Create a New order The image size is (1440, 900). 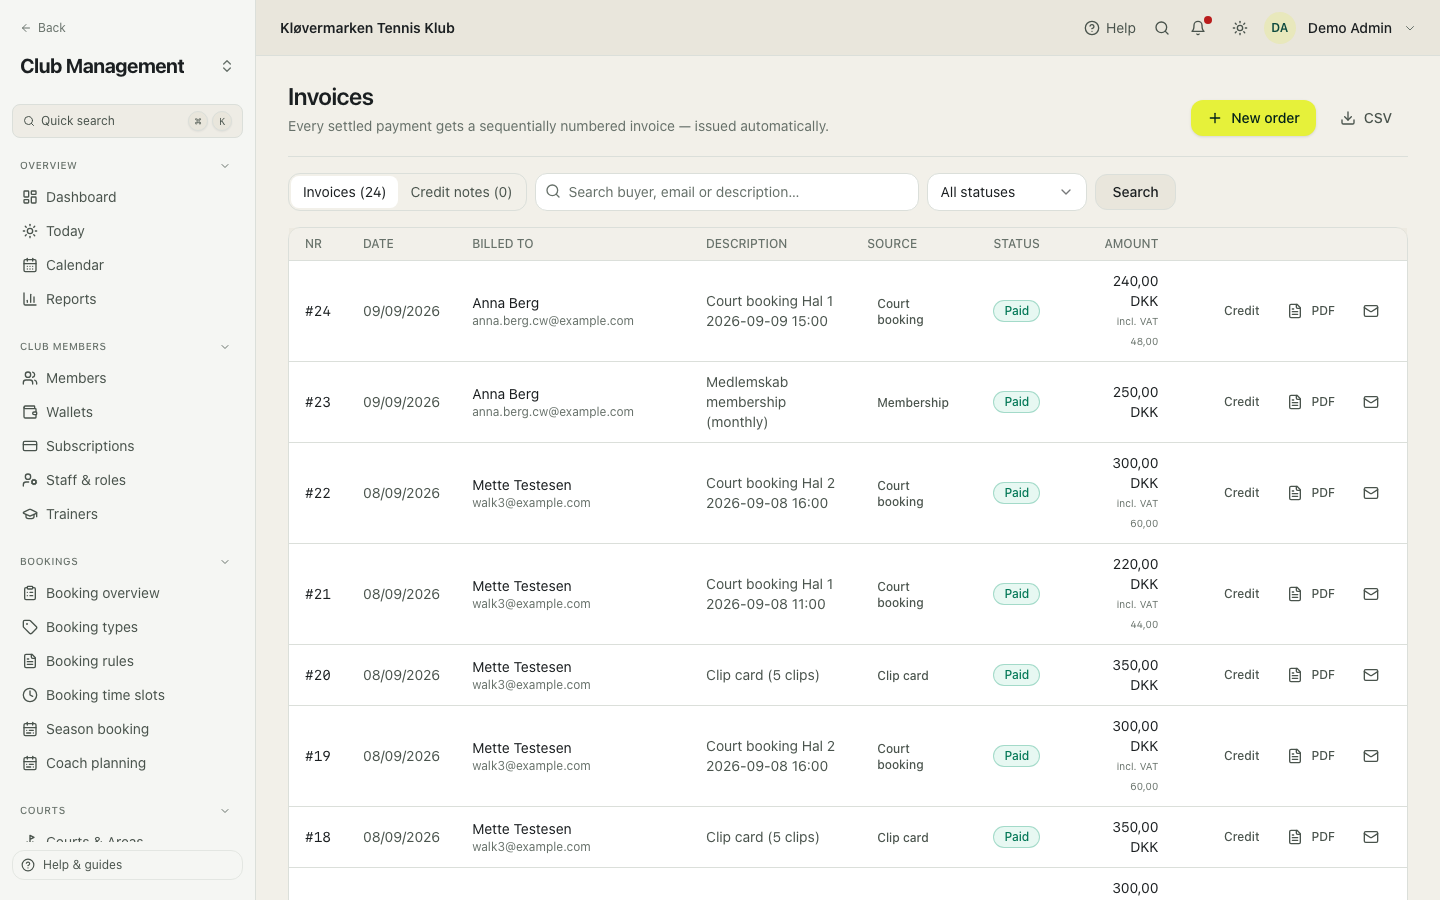coord(1253,118)
